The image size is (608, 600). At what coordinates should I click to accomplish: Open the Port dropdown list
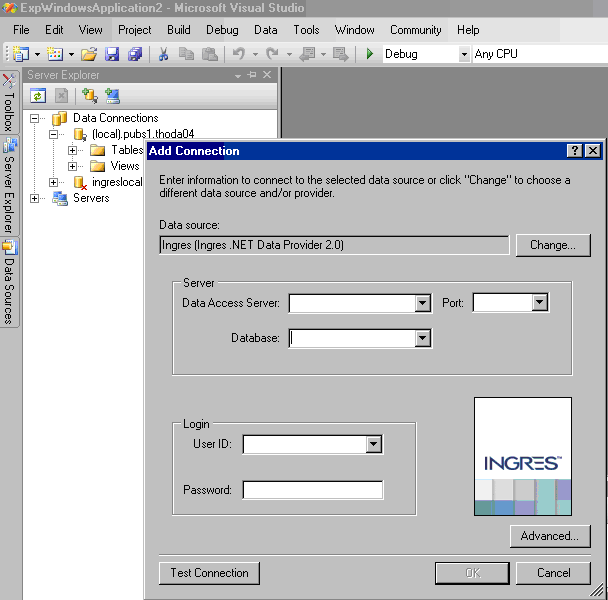pyautogui.click(x=540, y=303)
